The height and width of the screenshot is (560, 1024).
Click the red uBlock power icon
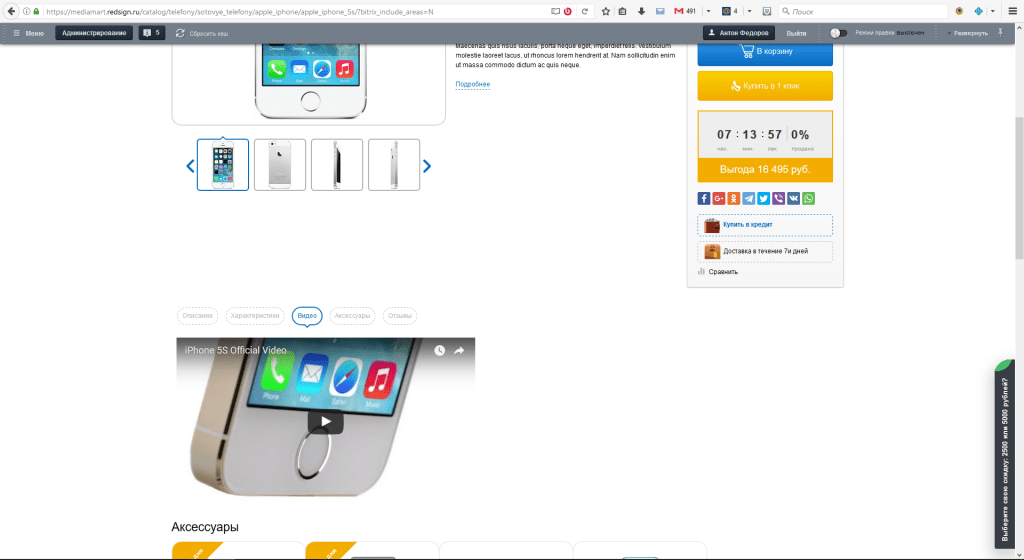(568, 11)
